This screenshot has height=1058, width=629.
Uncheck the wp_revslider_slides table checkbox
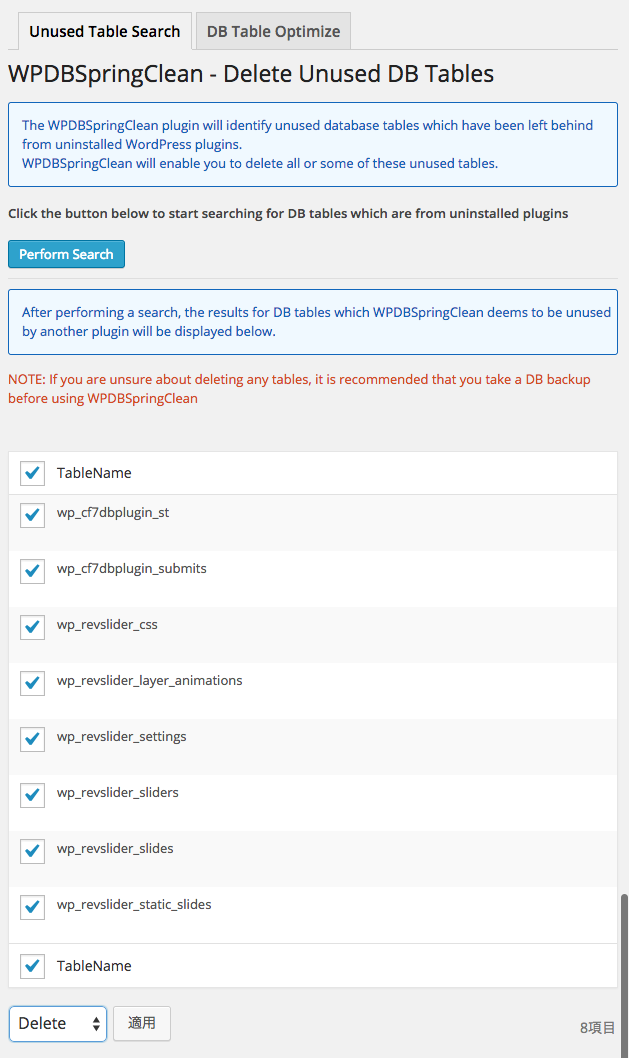point(32,852)
